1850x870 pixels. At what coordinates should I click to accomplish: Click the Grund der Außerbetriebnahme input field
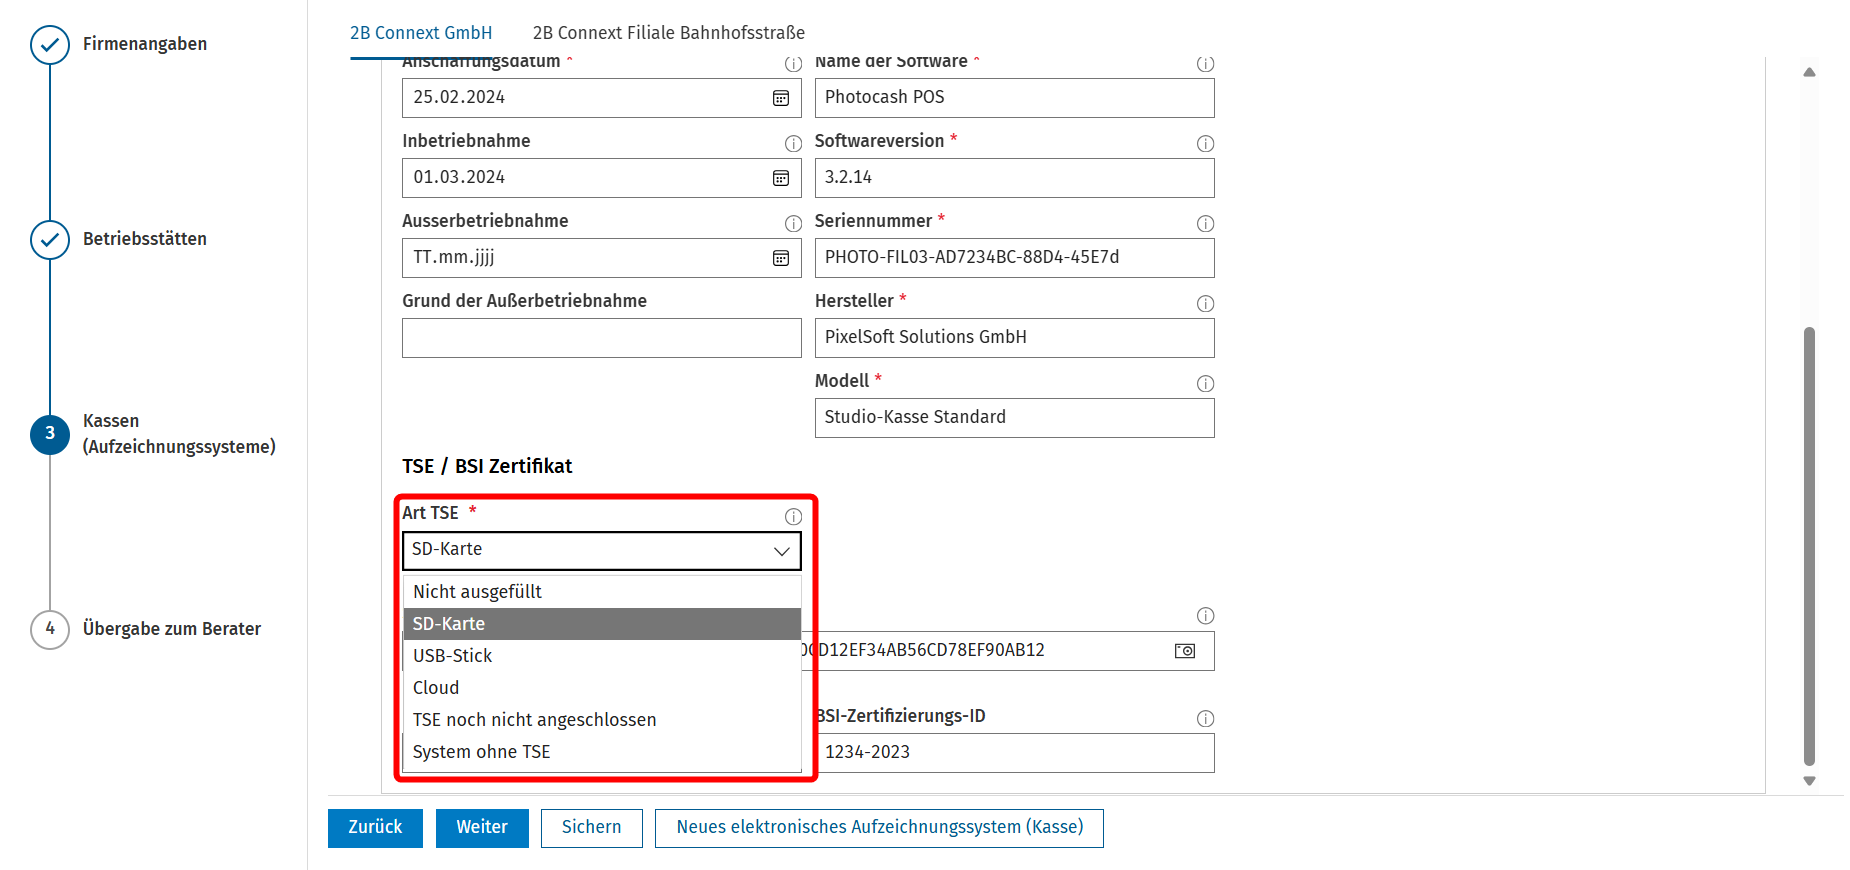[x=602, y=338]
